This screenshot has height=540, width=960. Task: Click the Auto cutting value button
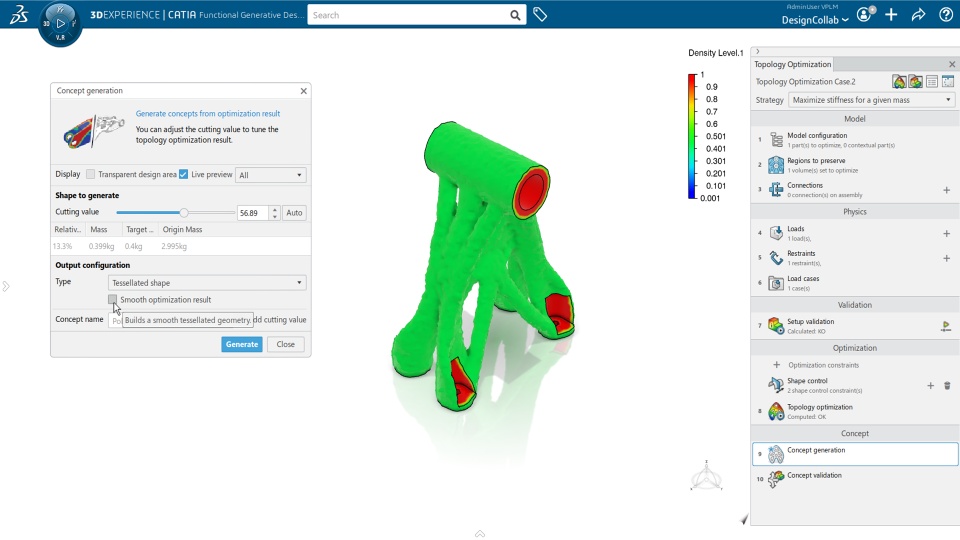tap(294, 212)
